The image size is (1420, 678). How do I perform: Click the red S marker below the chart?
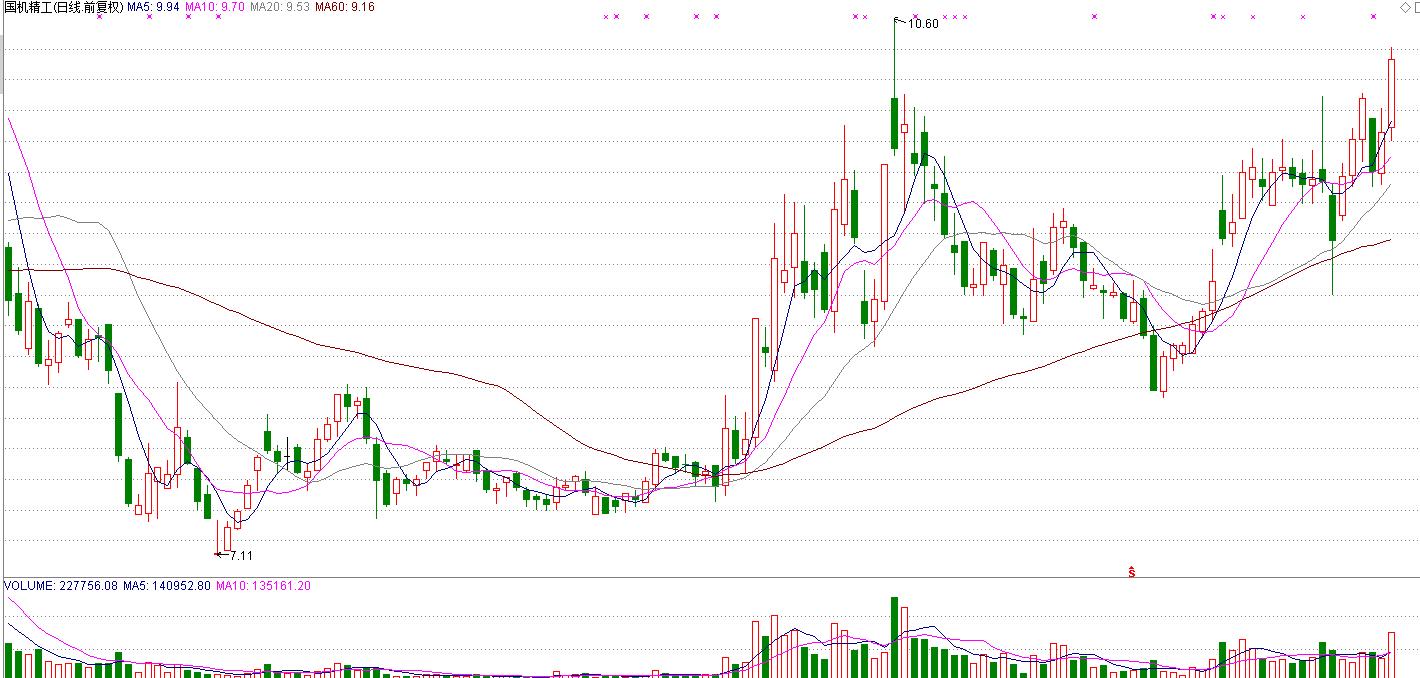[1131, 572]
